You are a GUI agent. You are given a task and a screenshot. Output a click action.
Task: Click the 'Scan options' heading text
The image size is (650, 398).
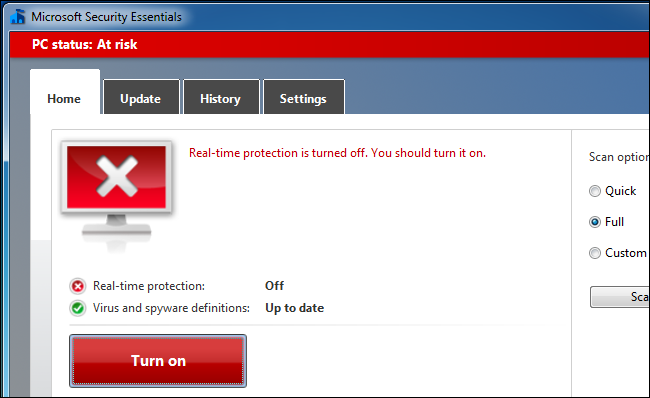coord(619,157)
